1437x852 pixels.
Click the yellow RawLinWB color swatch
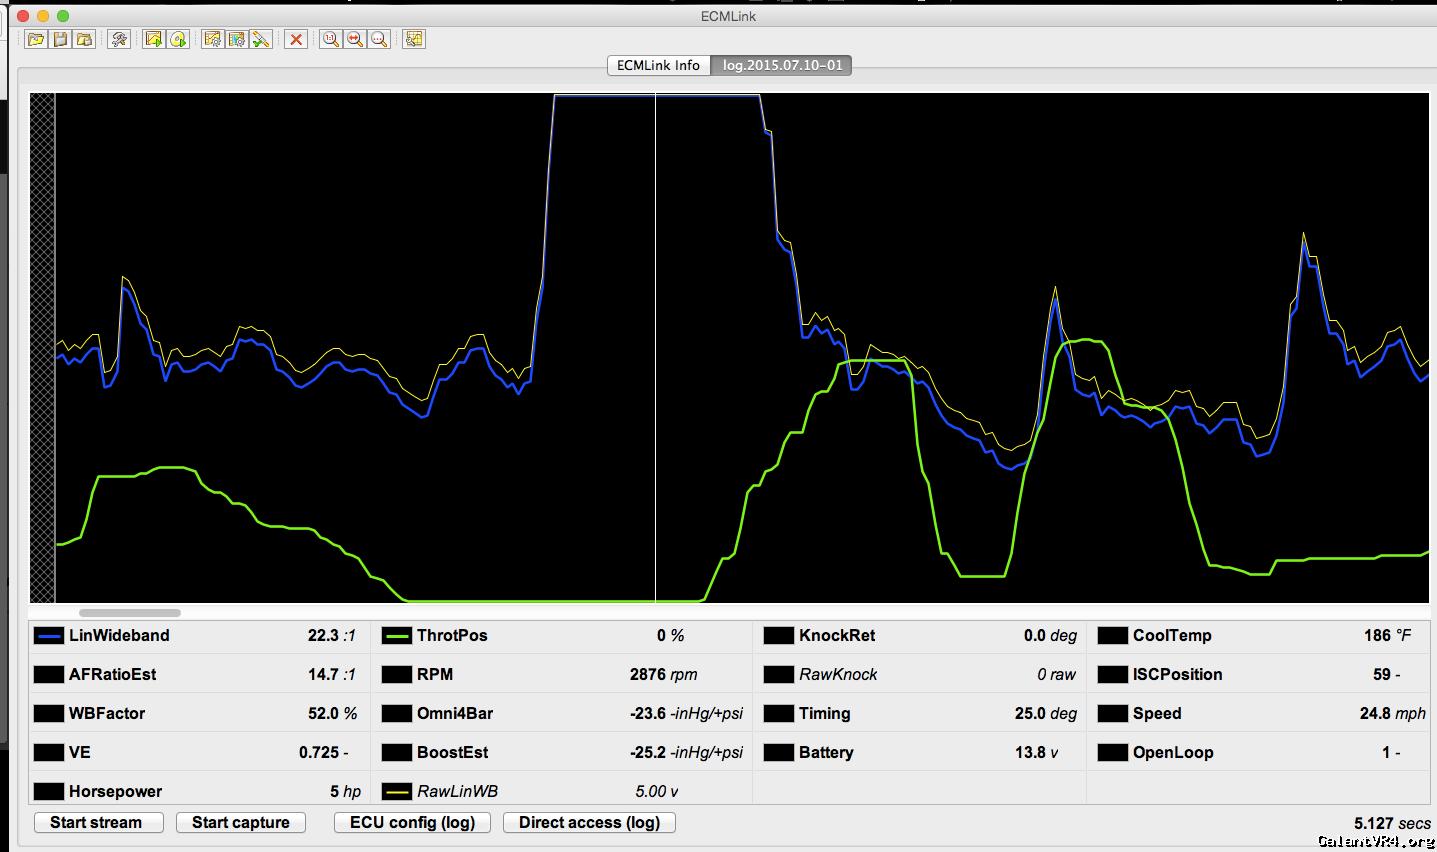[x=397, y=791]
